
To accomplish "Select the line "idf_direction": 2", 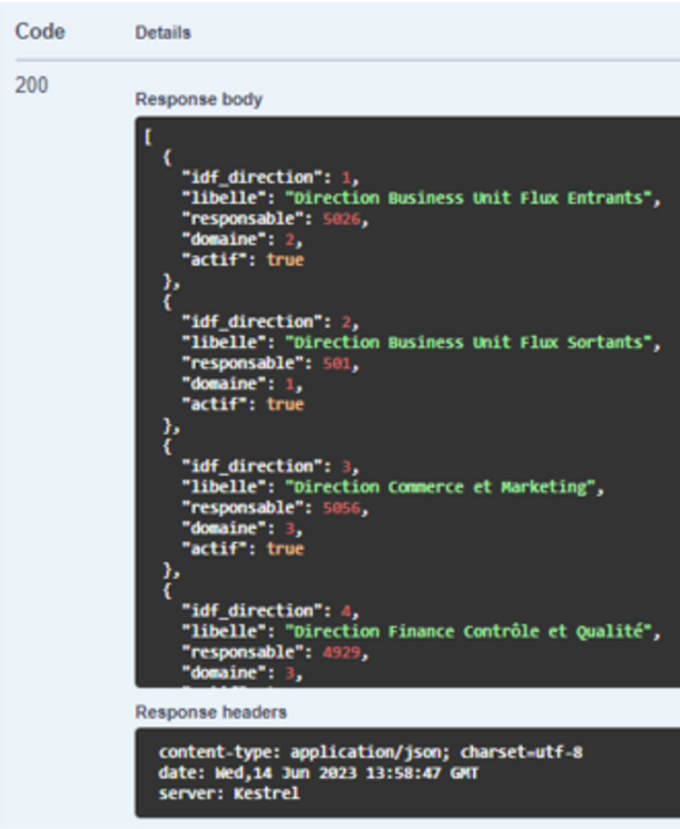I will pos(270,321).
